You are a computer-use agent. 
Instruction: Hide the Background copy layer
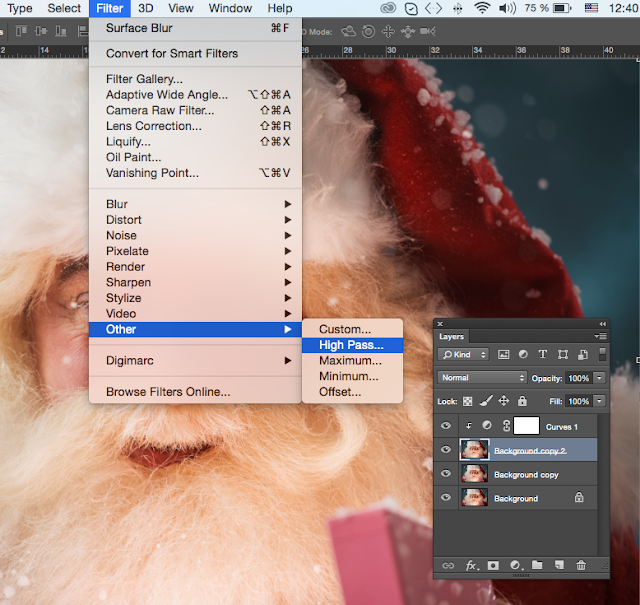point(446,473)
